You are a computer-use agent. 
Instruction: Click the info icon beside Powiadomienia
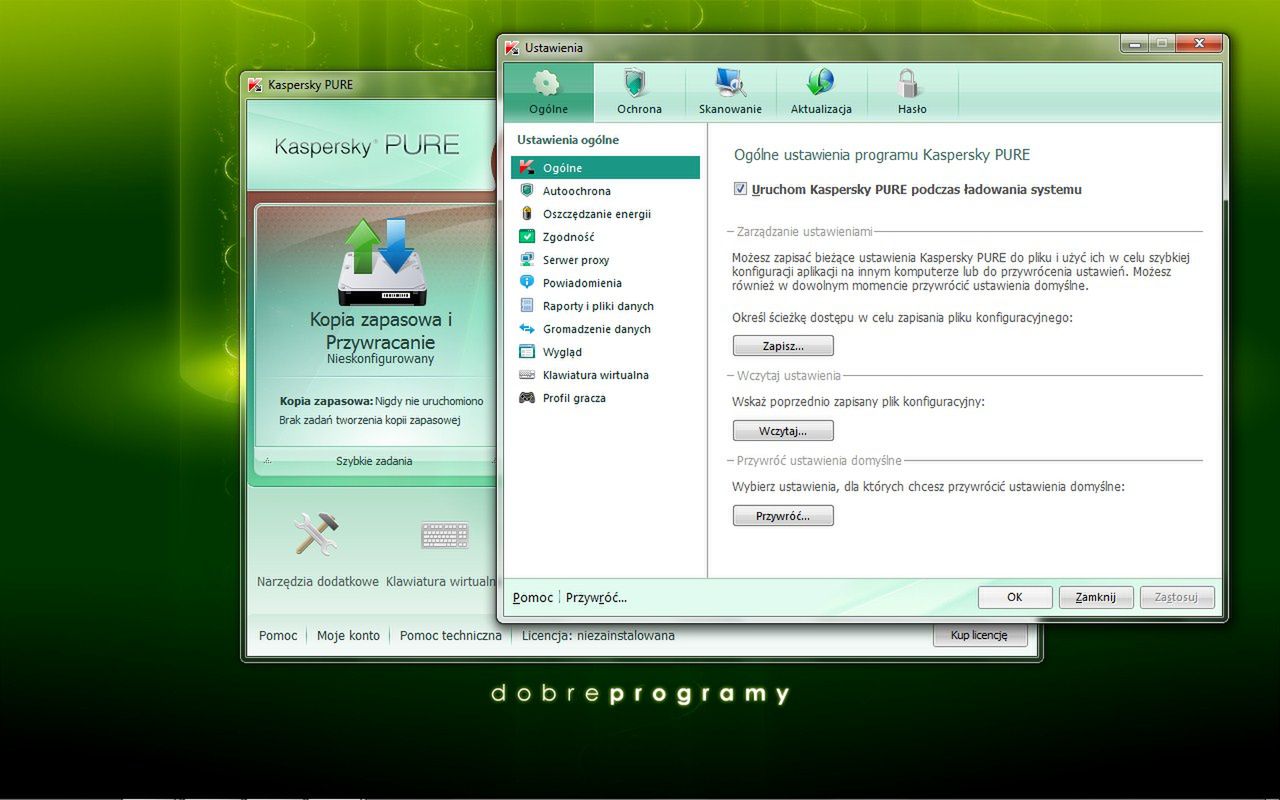point(527,283)
